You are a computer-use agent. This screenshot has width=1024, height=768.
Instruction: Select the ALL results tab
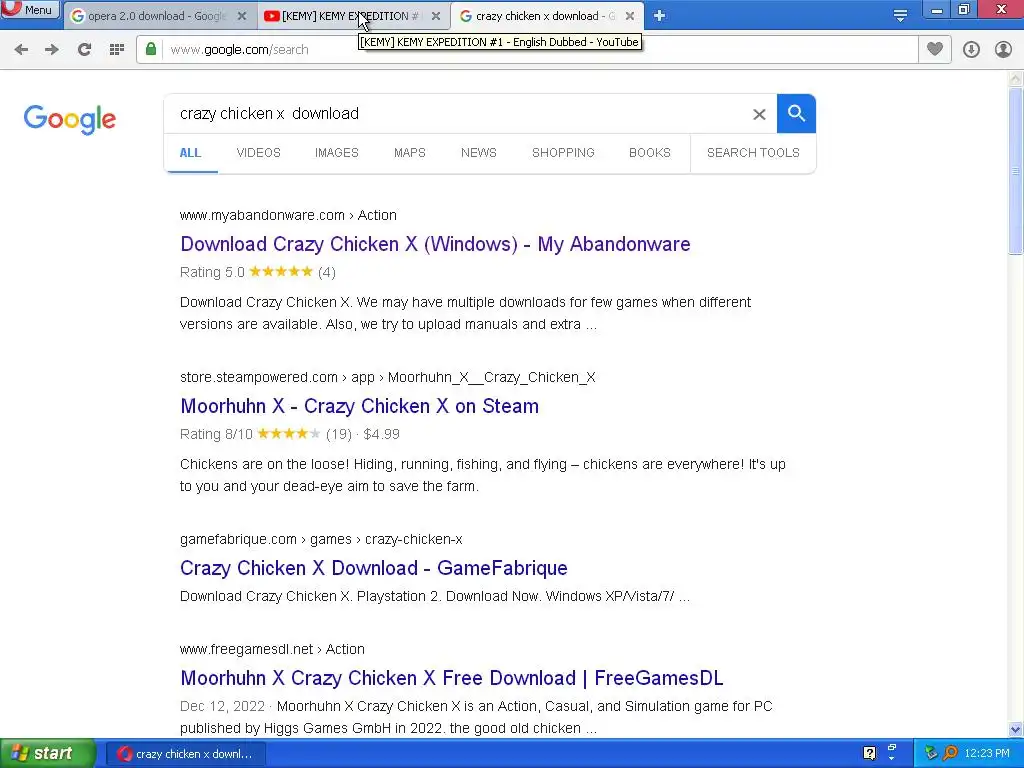190,153
